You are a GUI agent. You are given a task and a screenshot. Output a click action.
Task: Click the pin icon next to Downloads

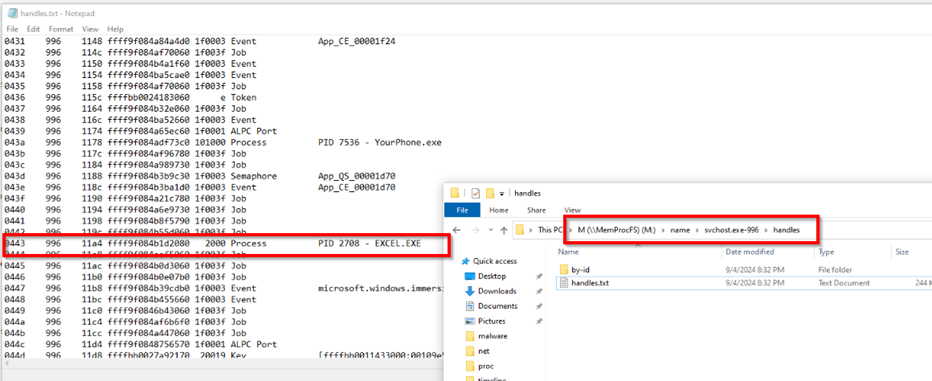tap(539, 291)
